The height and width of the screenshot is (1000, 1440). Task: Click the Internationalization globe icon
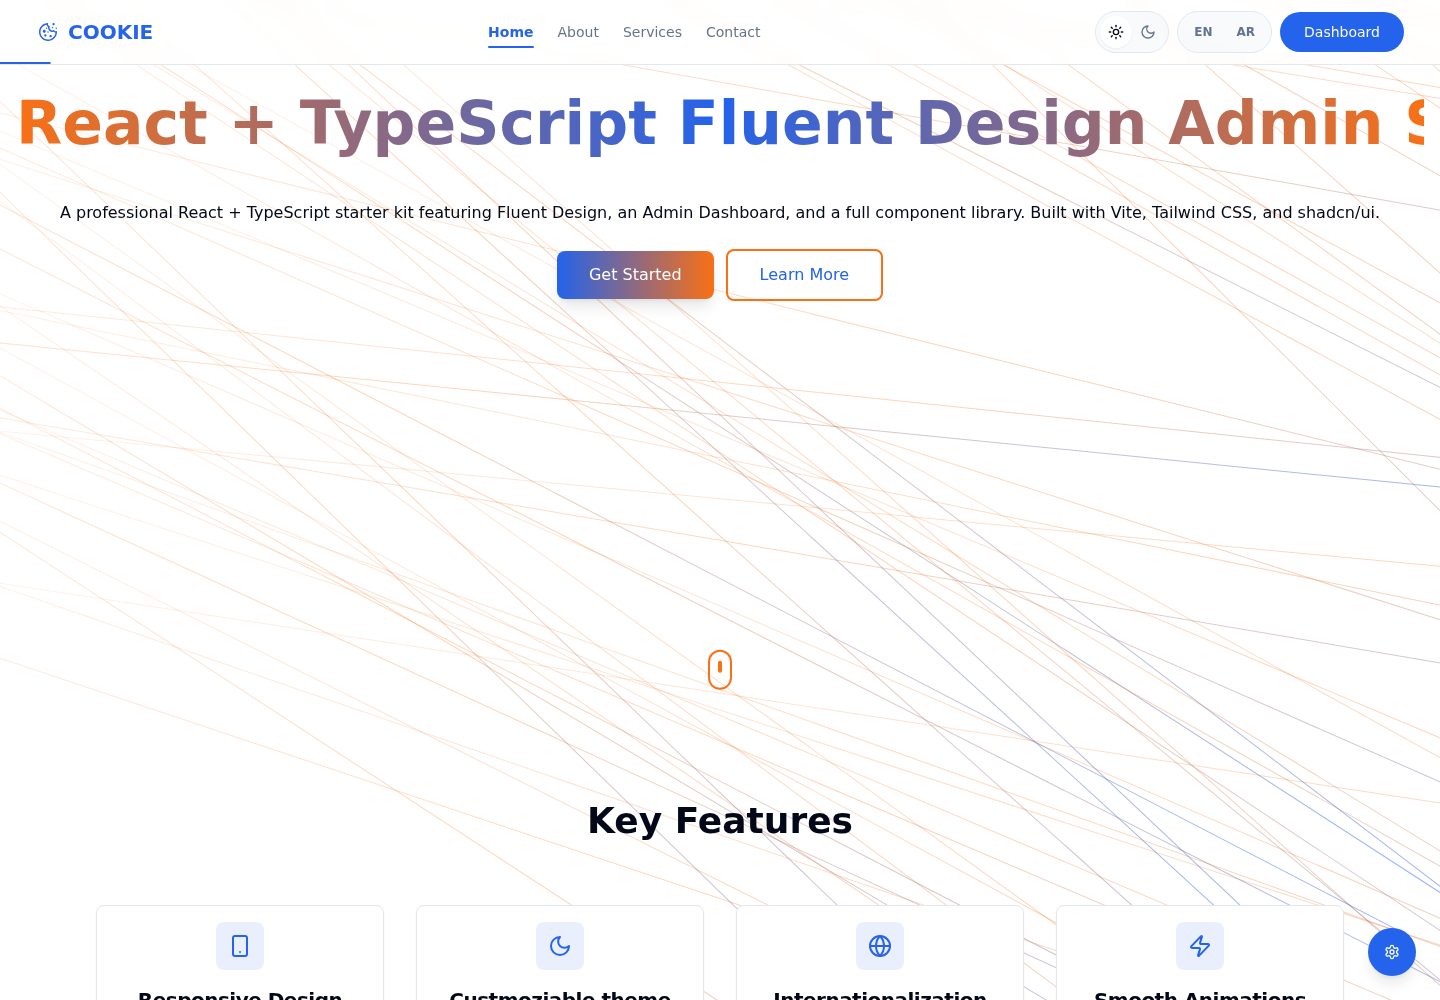pos(880,946)
